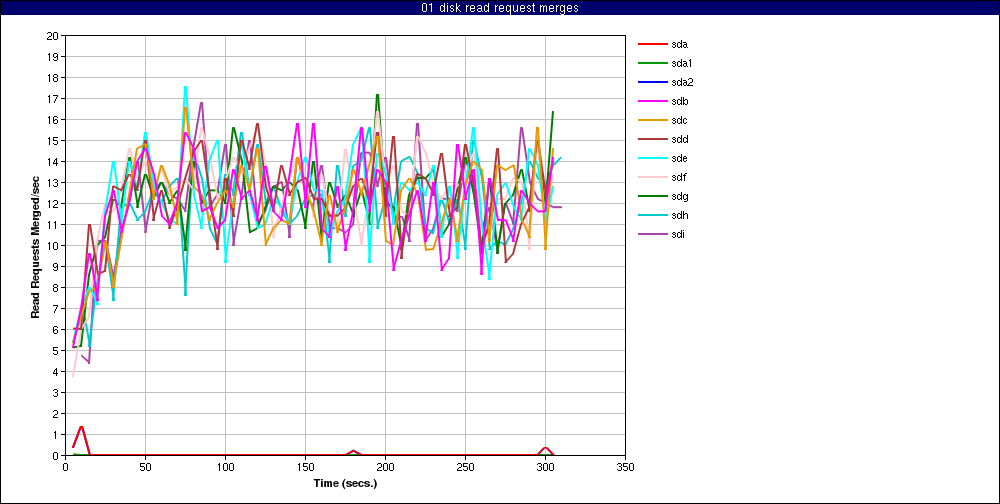This screenshot has width=1000, height=504.
Task: Click the small red sda bump at 300 seconds
Action: tap(545, 448)
